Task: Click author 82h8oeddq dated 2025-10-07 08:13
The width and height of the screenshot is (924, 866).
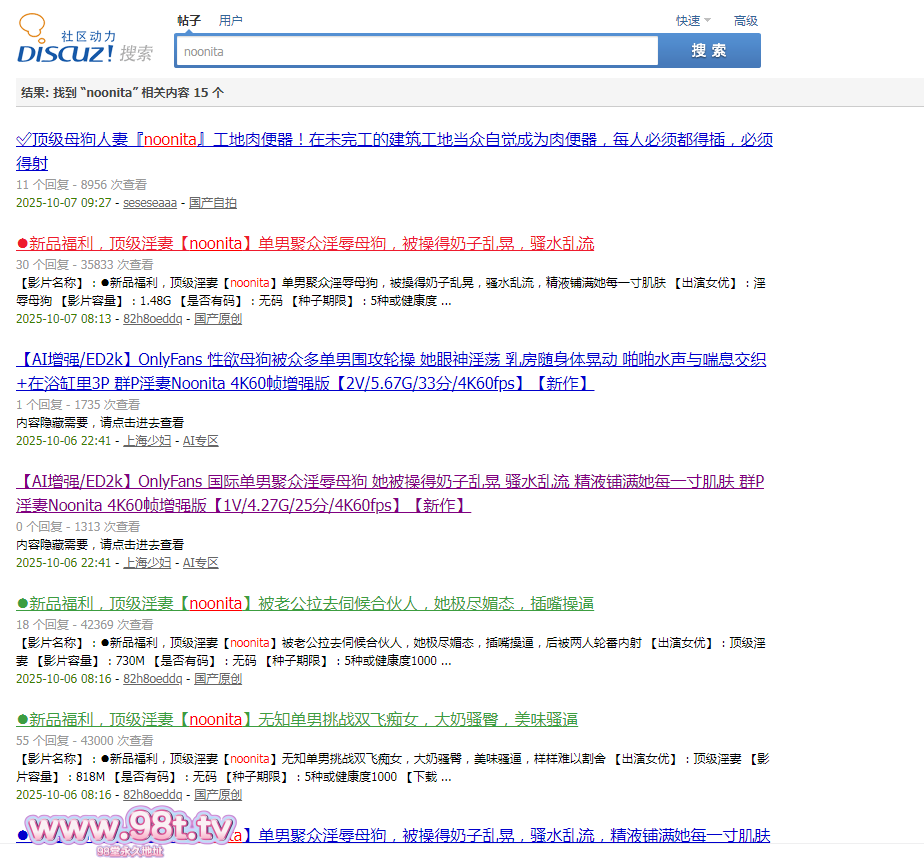Action: click(152, 319)
